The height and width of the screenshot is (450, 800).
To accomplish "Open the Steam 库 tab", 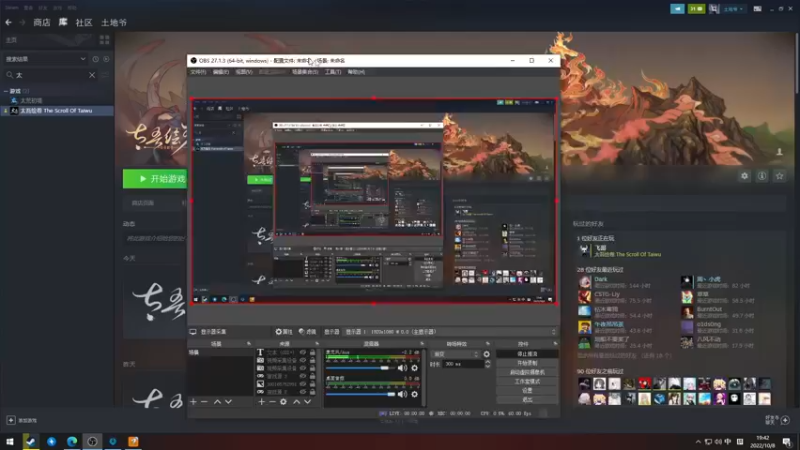I will click(63, 22).
